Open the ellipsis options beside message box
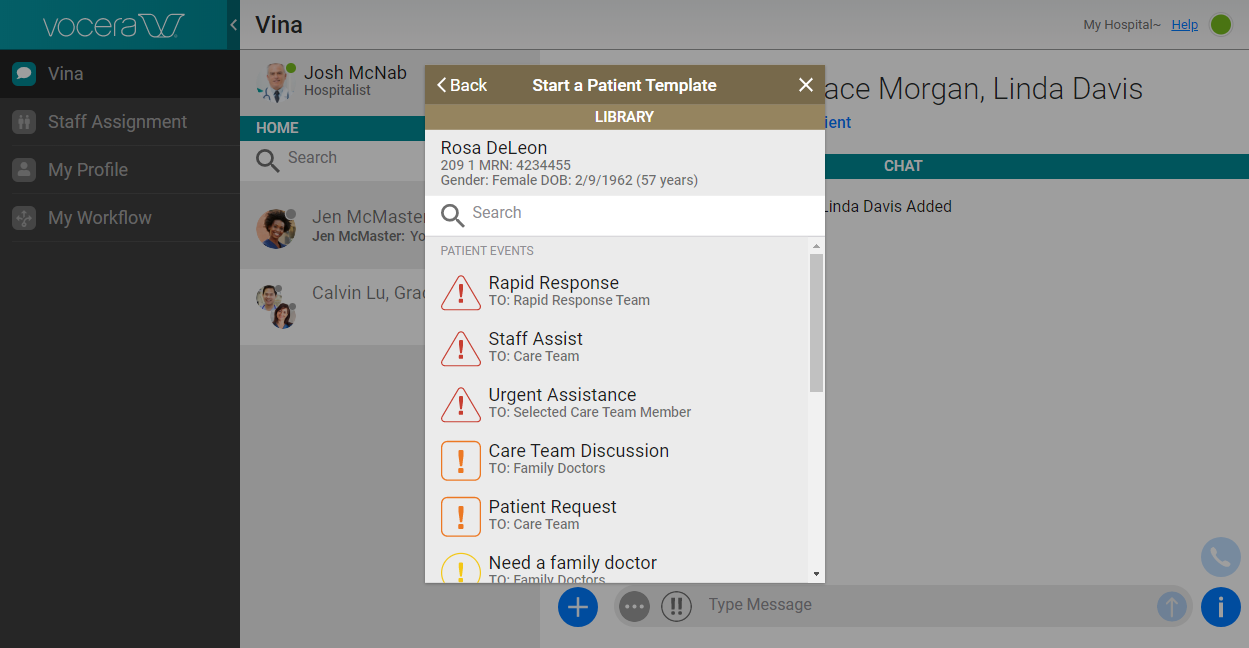1249x648 pixels. click(x=634, y=606)
